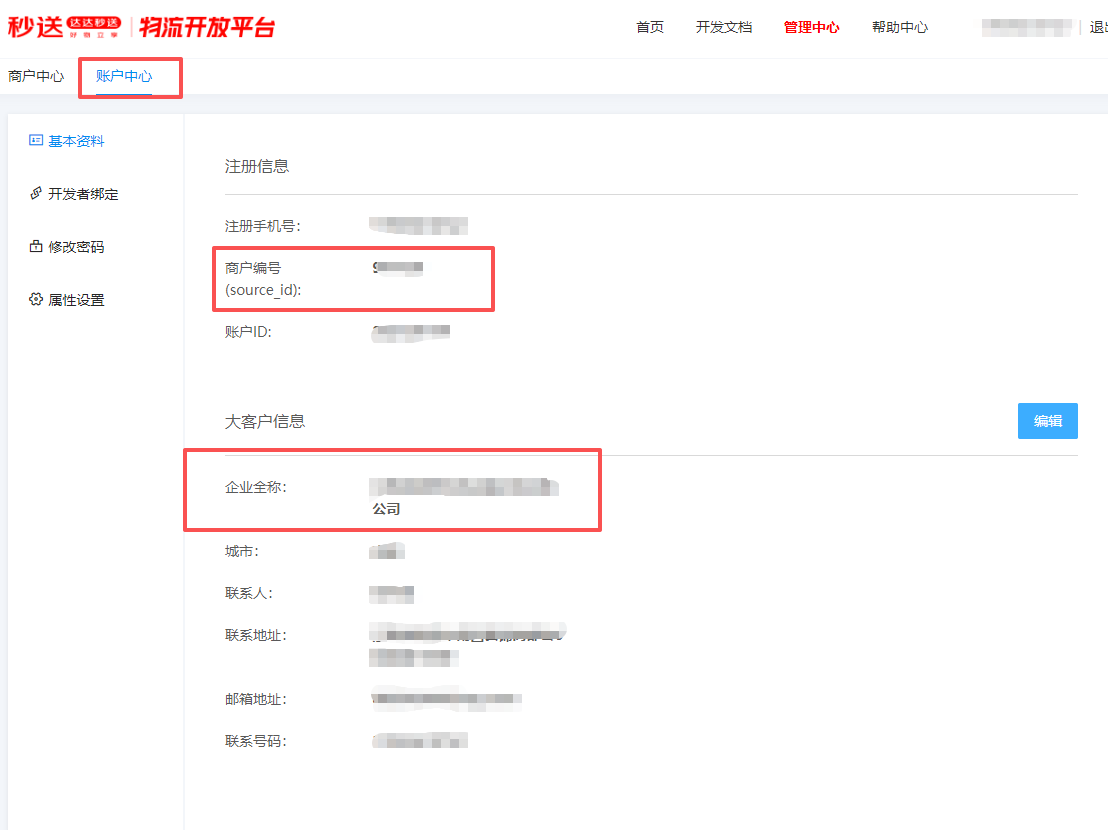
Task: Switch to the 商户中心 tab
Action: 36,76
